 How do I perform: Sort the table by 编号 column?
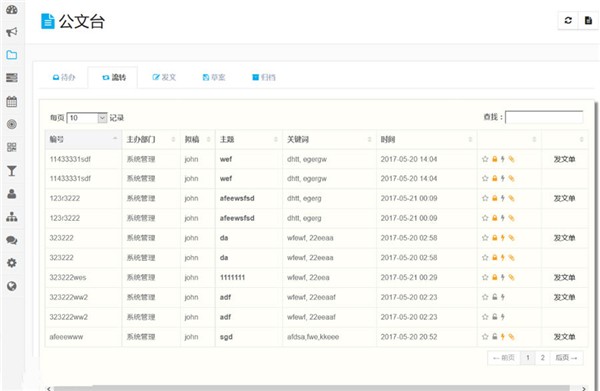point(83,139)
